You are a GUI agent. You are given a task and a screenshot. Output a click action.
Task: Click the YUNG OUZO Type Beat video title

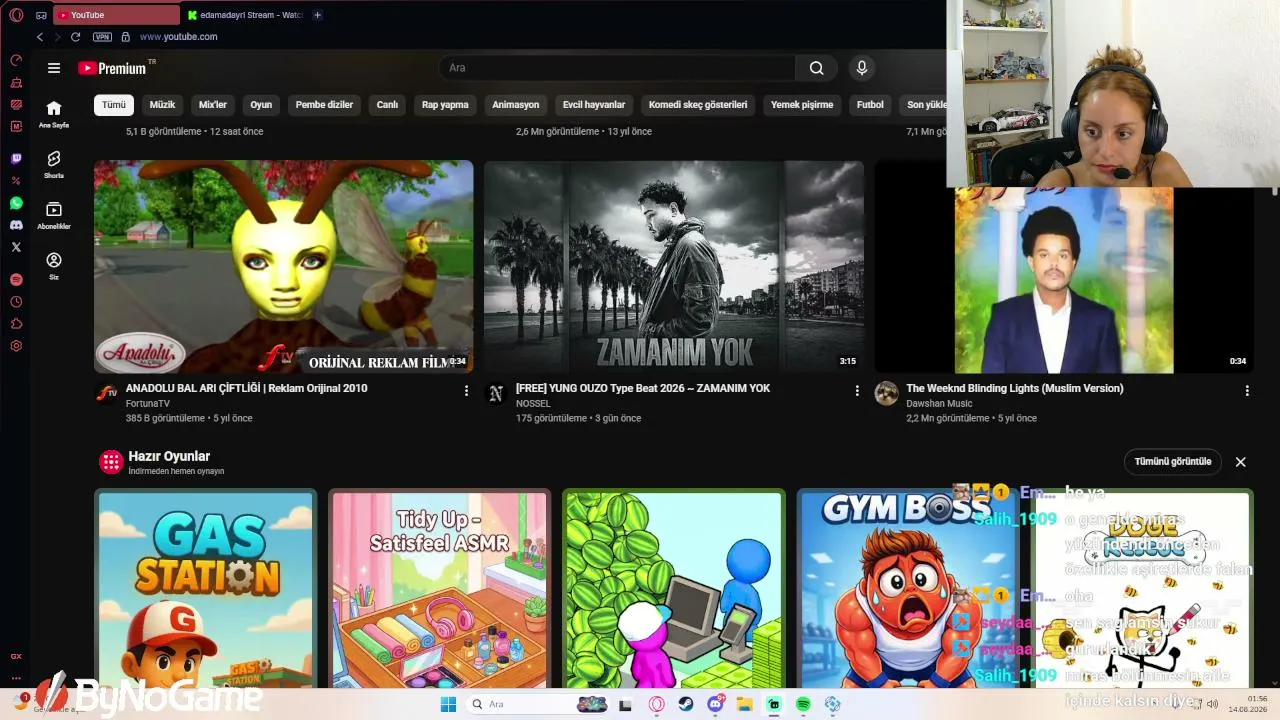coord(643,388)
